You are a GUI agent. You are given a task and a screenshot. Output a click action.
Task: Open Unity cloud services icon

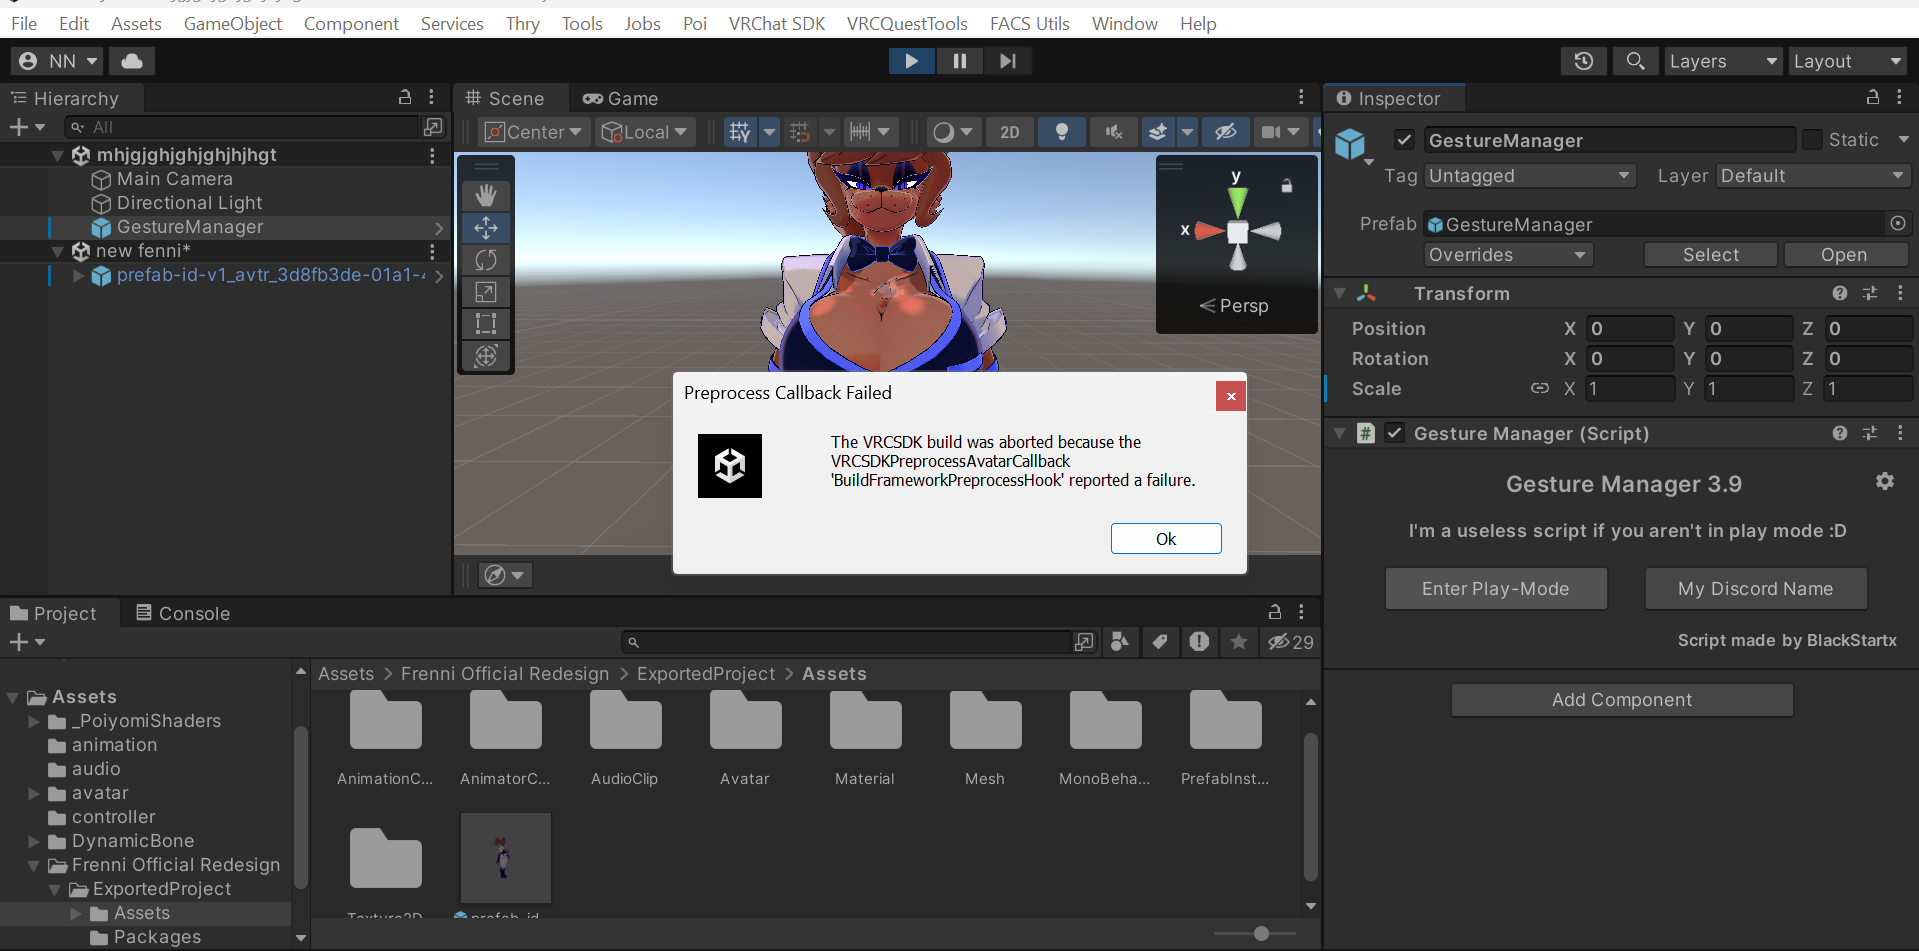coord(132,61)
